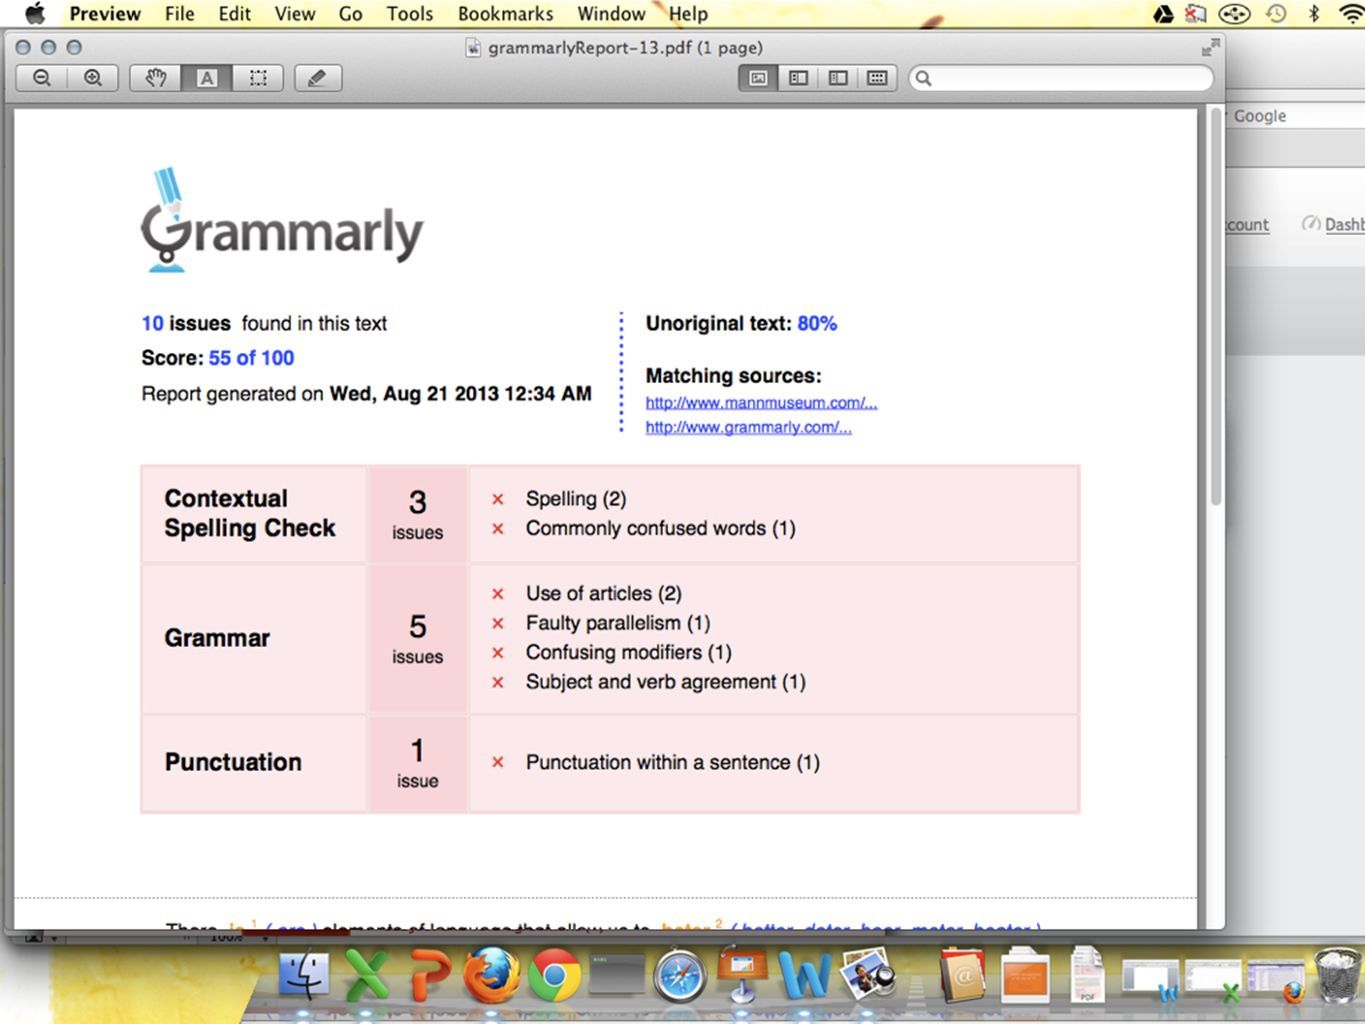This screenshot has height=1024, width=1365.
Task: Open the PDF document stack in Dock
Action: [1087, 975]
